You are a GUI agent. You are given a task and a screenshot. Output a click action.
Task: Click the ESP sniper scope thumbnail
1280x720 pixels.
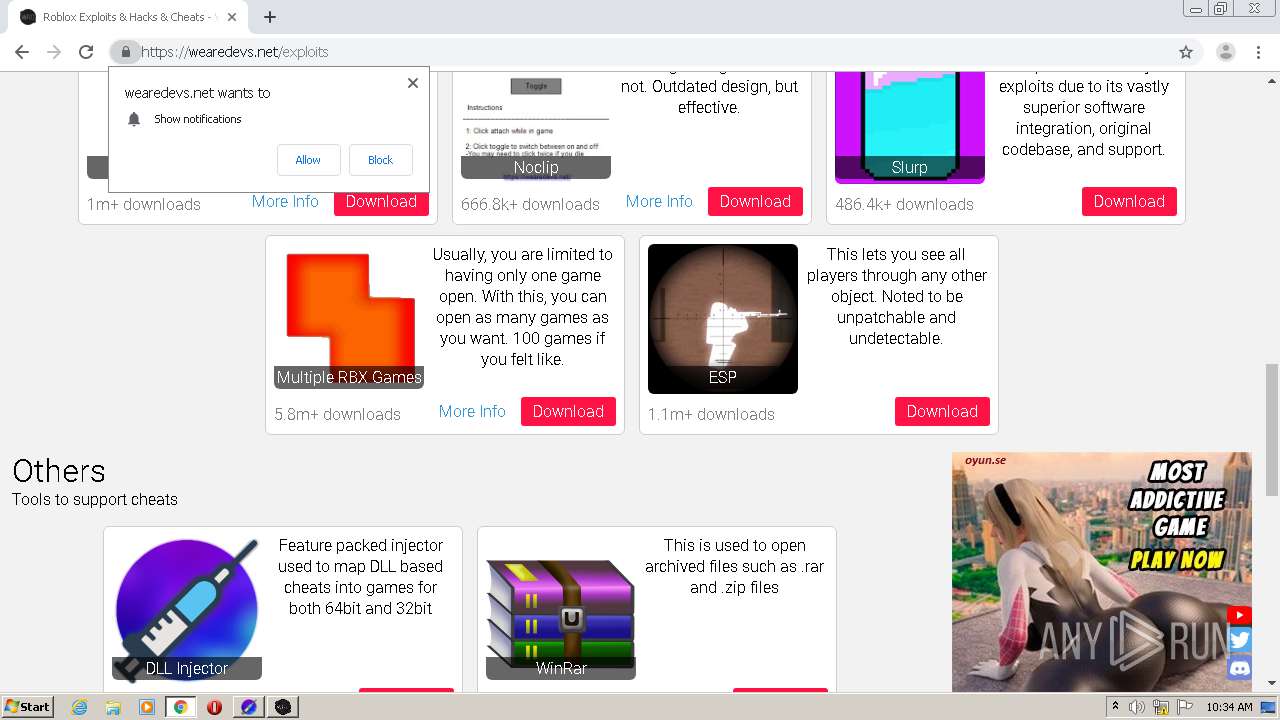[x=723, y=319]
